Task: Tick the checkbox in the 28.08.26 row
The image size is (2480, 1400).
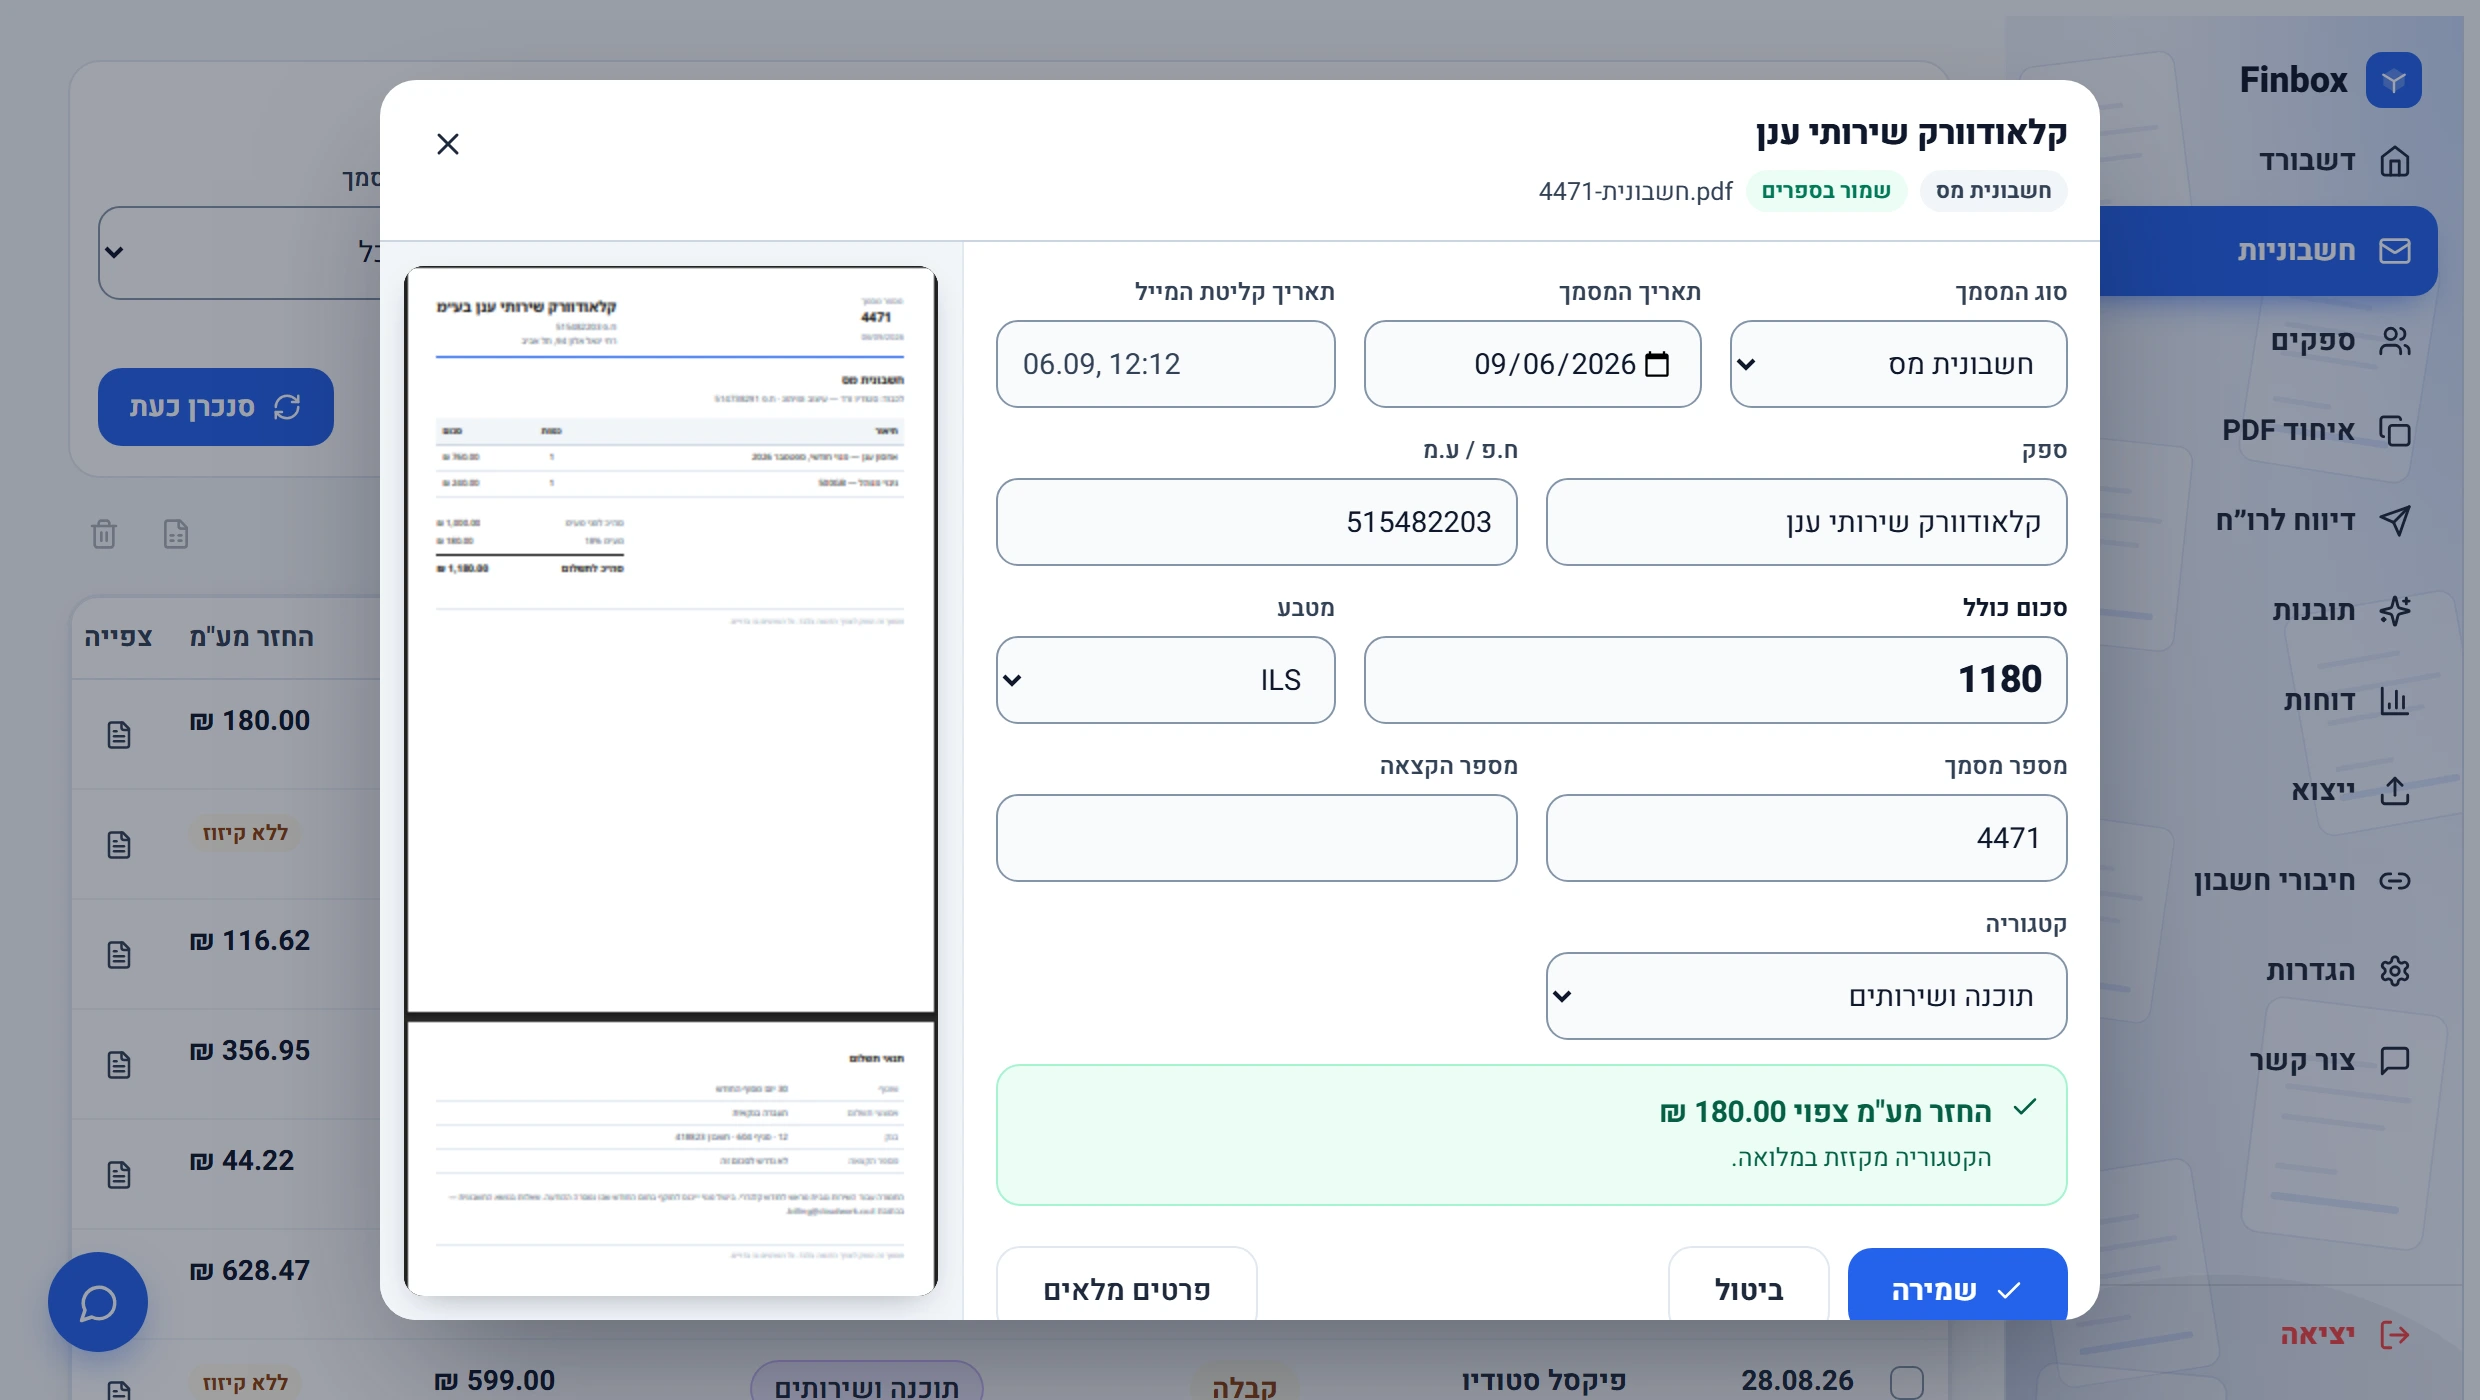Action: (1907, 1382)
